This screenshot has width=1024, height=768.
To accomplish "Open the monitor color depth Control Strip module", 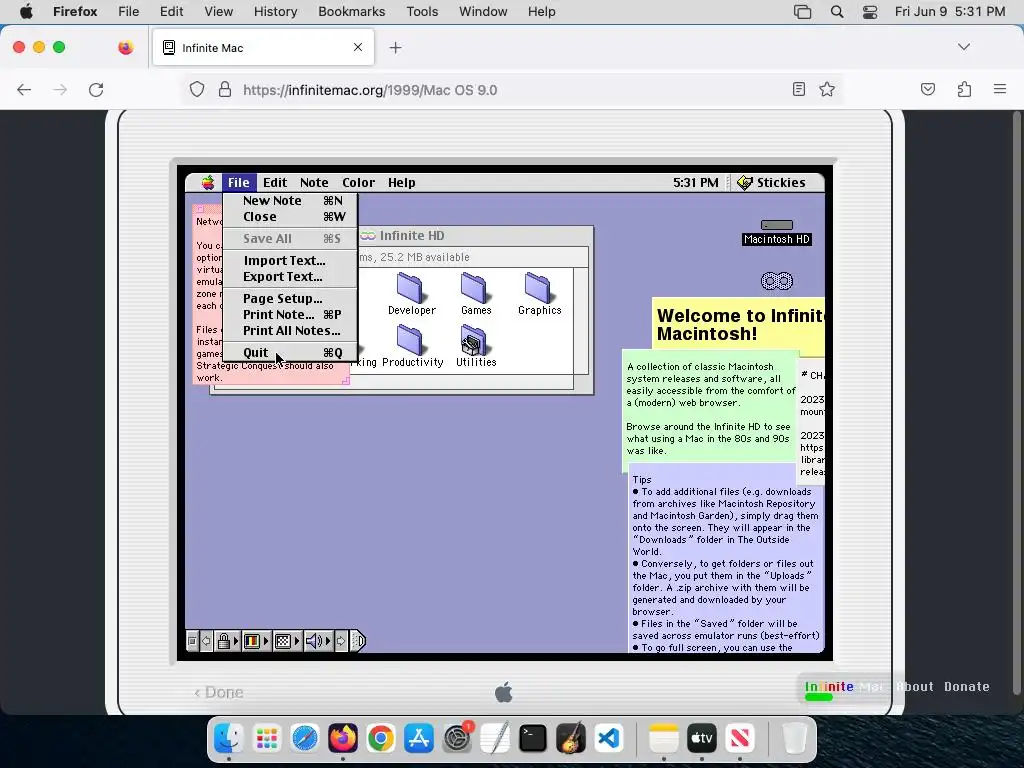I will click(255, 641).
